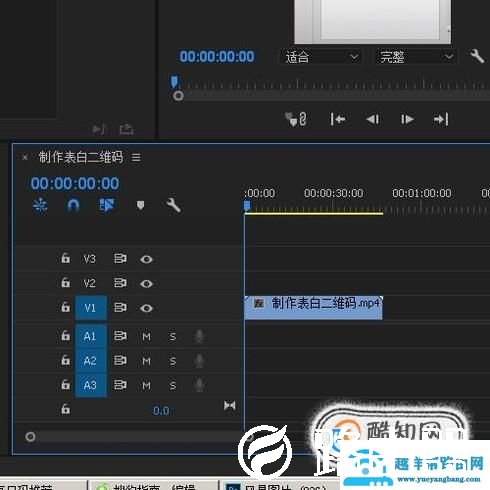Click the V2 track label

pyautogui.click(x=90, y=283)
